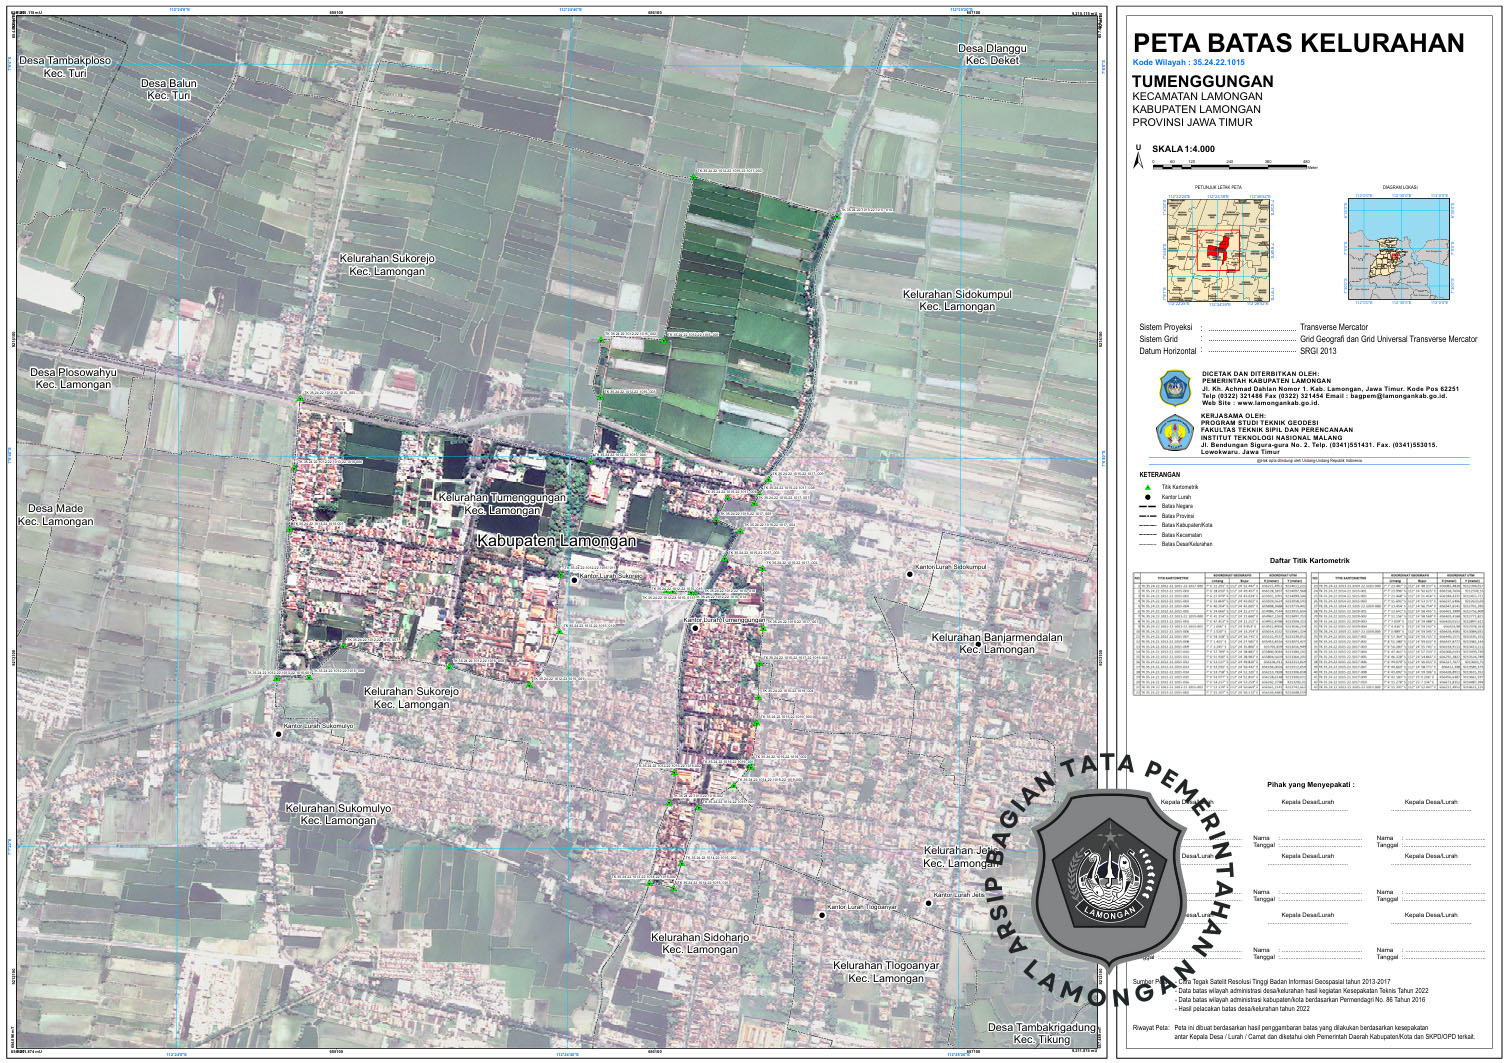The height and width of the screenshot is (1063, 1507).
Task: Select the Kantor Lurah Sukorejo marker
Action: (x=574, y=578)
